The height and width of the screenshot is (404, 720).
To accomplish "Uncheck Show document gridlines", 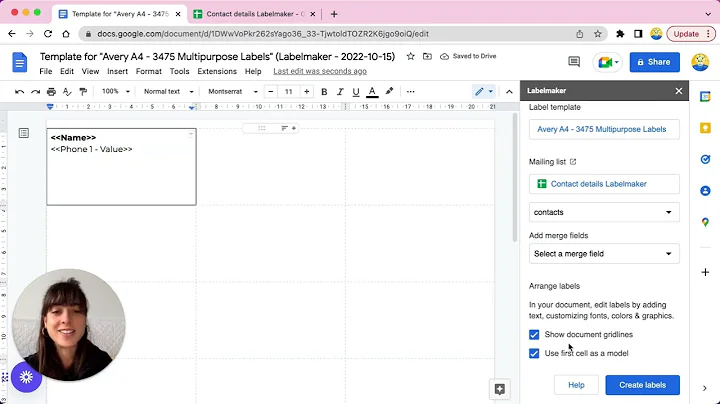I will click(534, 335).
